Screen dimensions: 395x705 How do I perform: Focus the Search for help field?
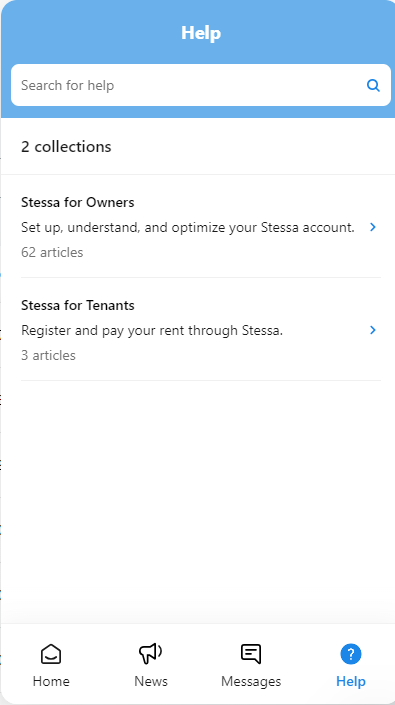201,85
